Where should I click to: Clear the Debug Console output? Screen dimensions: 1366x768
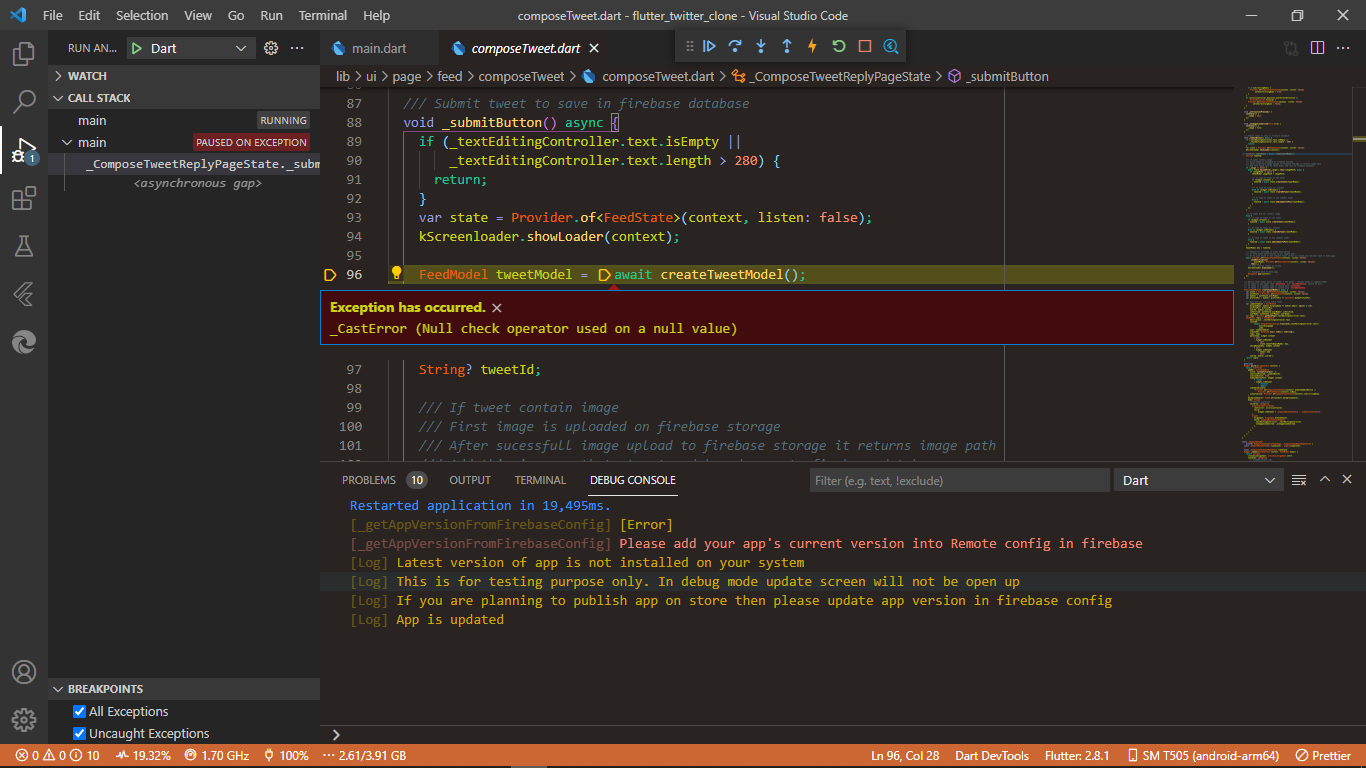1298,479
